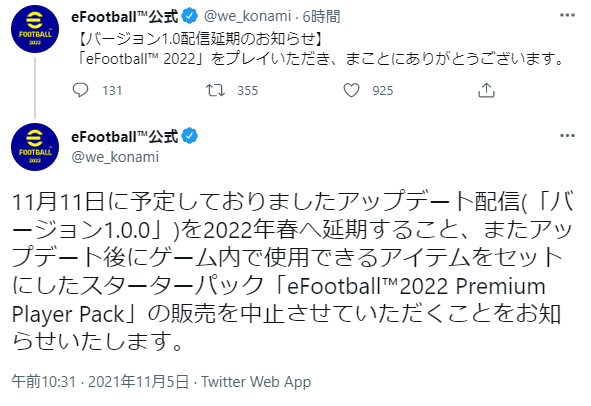
Task: Retweet the first tweet using the retweet icon
Action: pos(215,90)
